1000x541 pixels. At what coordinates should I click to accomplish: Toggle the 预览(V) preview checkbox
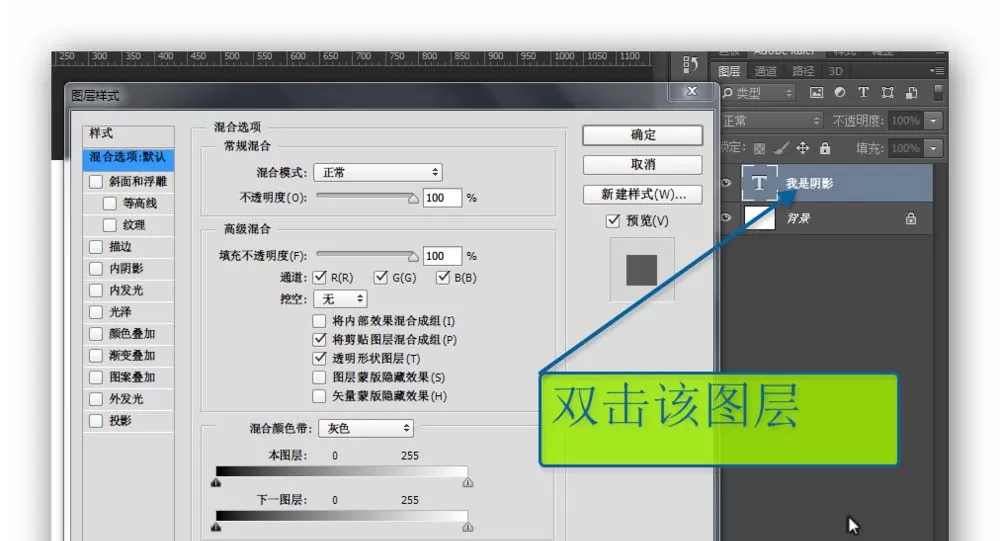(613, 221)
